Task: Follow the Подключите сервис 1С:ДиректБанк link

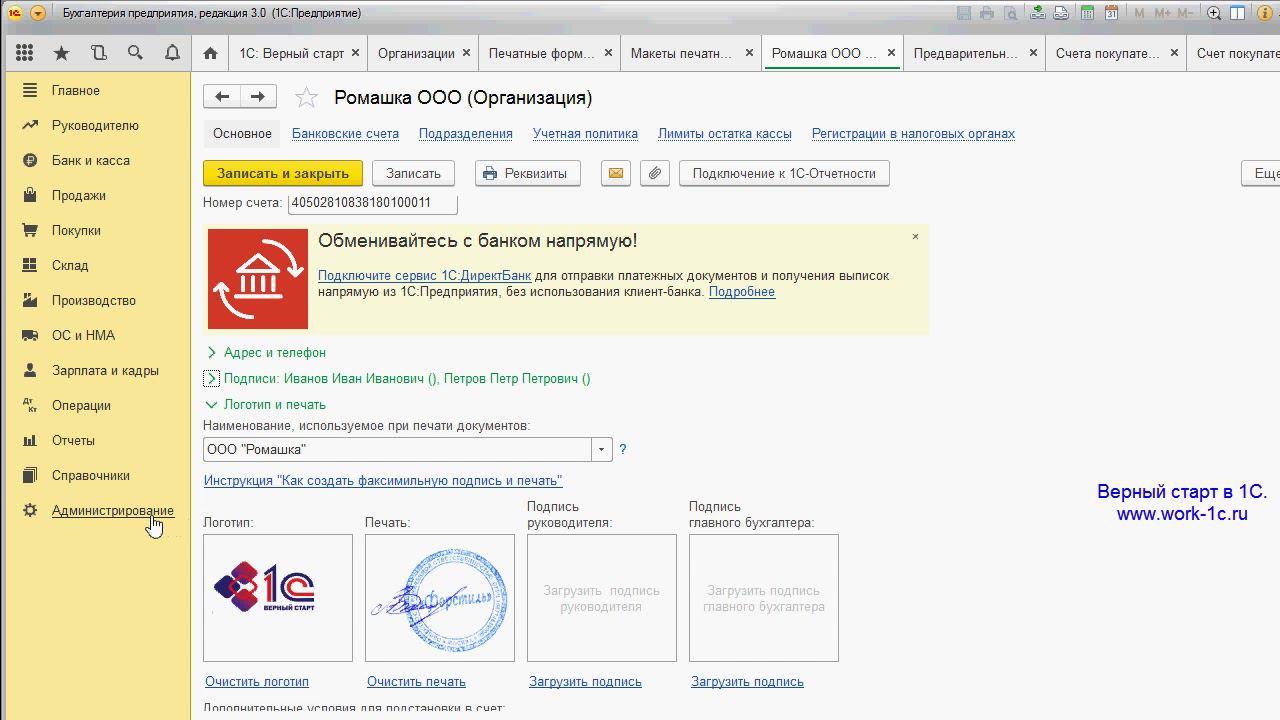Action: point(425,276)
